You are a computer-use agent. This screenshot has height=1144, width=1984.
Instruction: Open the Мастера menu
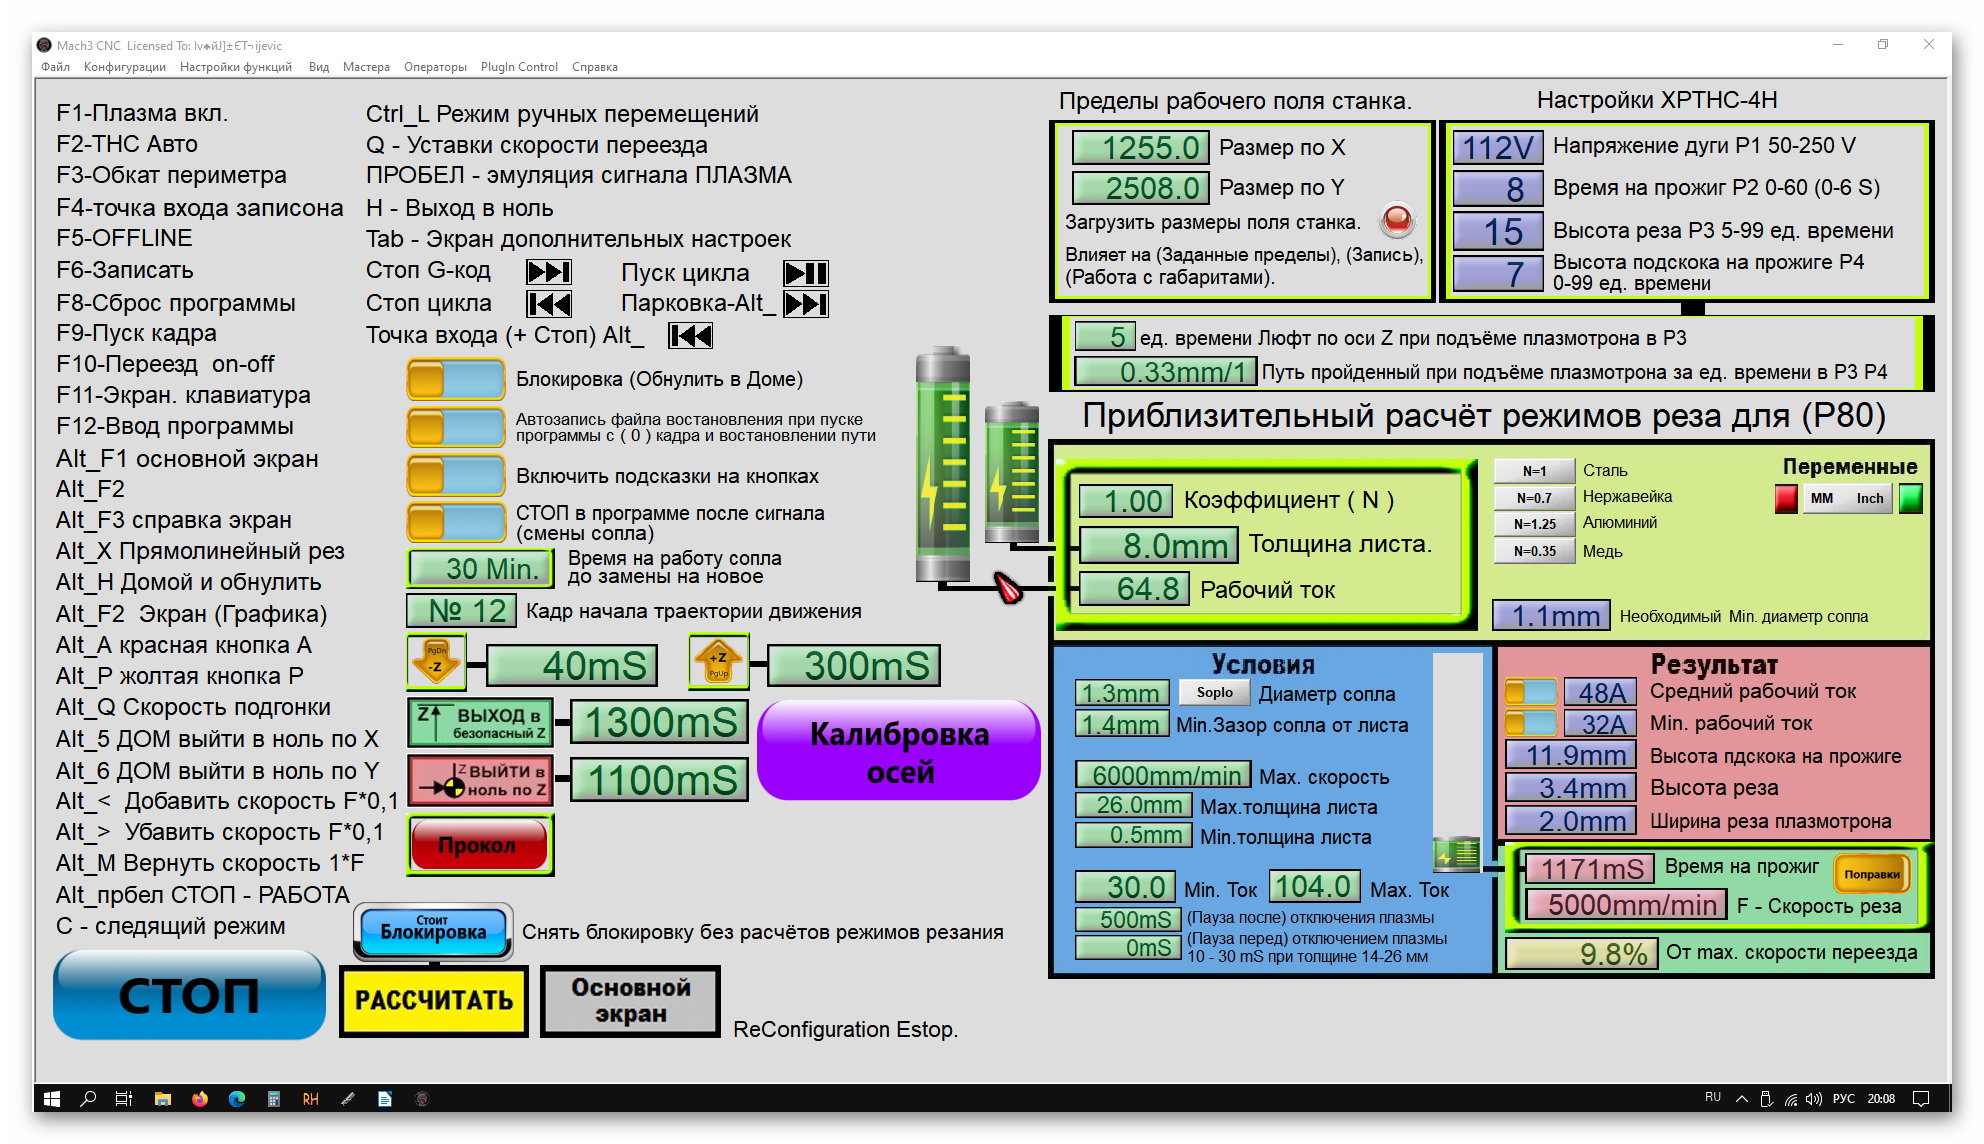pyautogui.click(x=366, y=67)
